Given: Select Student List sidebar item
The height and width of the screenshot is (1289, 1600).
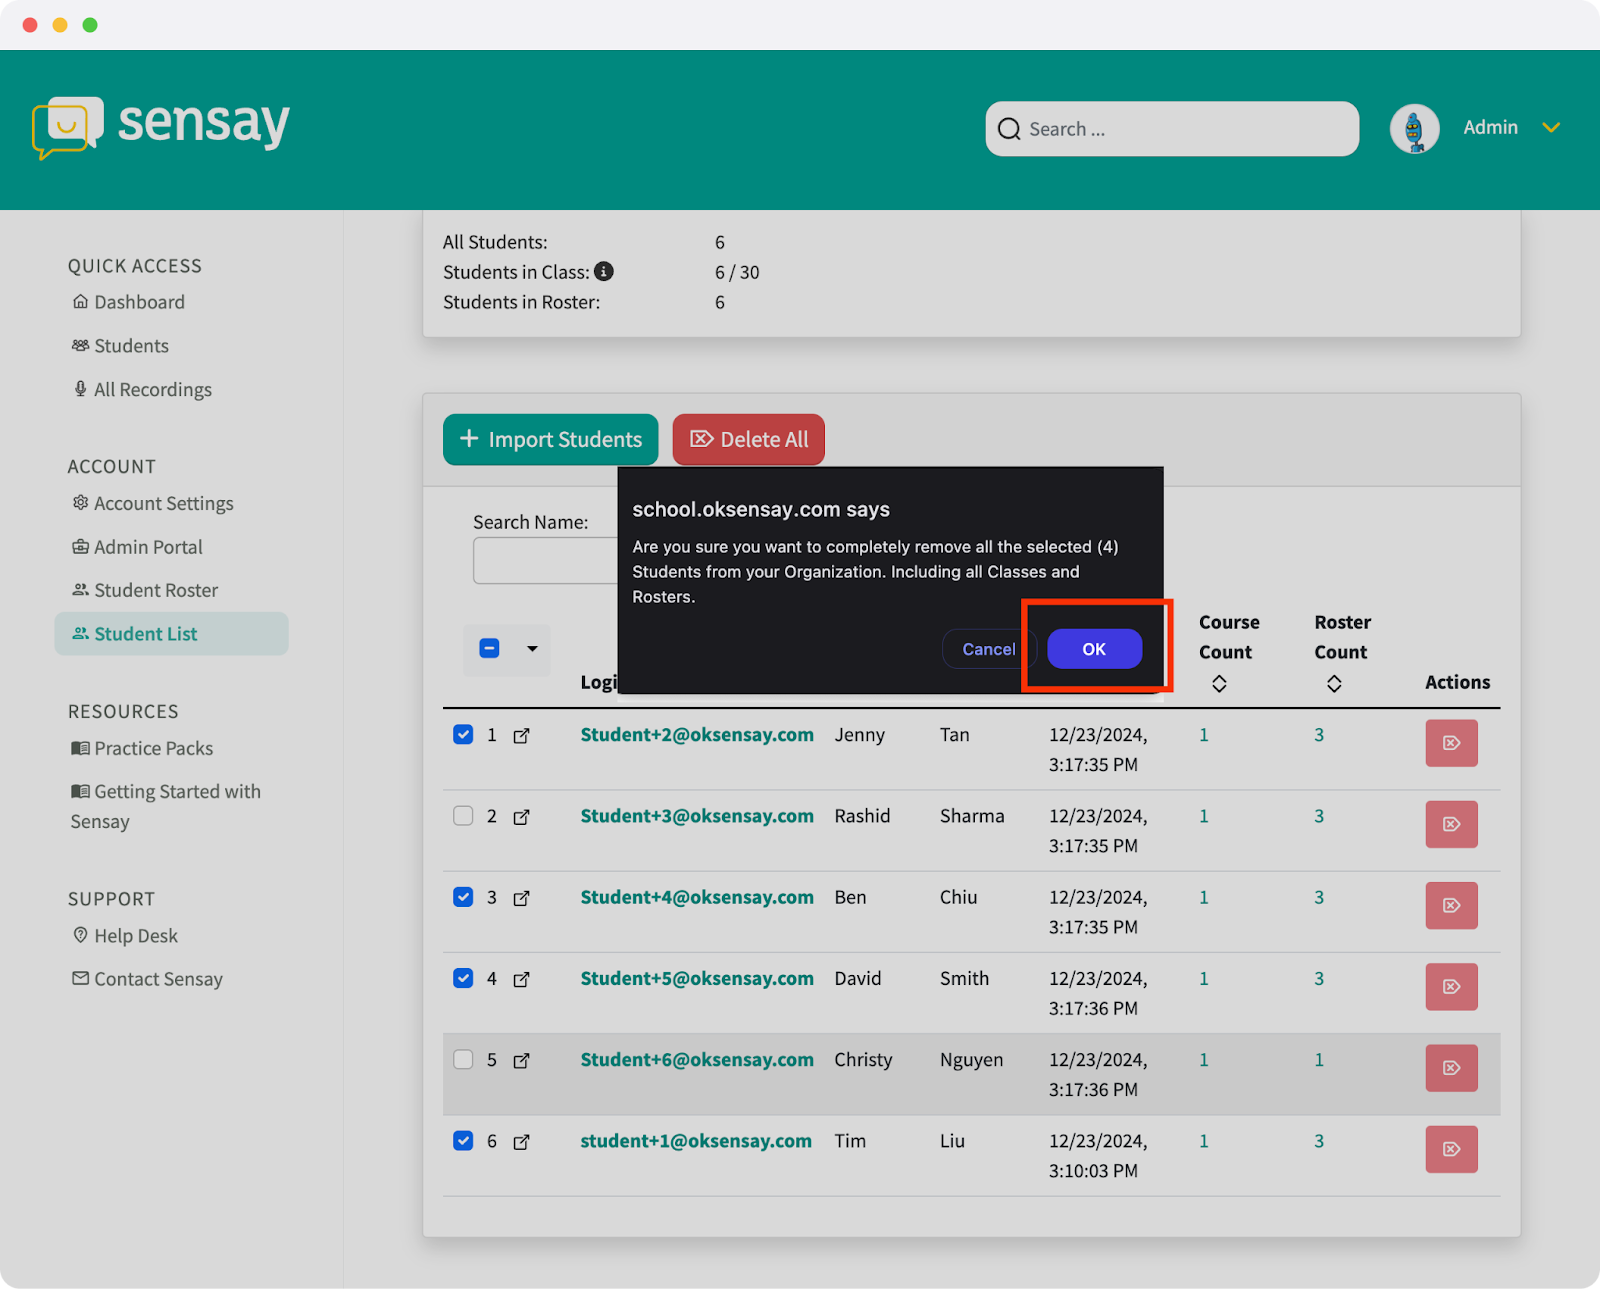Looking at the screenshot, I should pos(171,634).
